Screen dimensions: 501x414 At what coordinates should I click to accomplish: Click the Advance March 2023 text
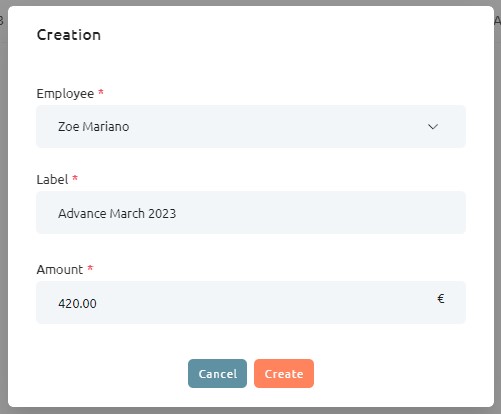117,213
